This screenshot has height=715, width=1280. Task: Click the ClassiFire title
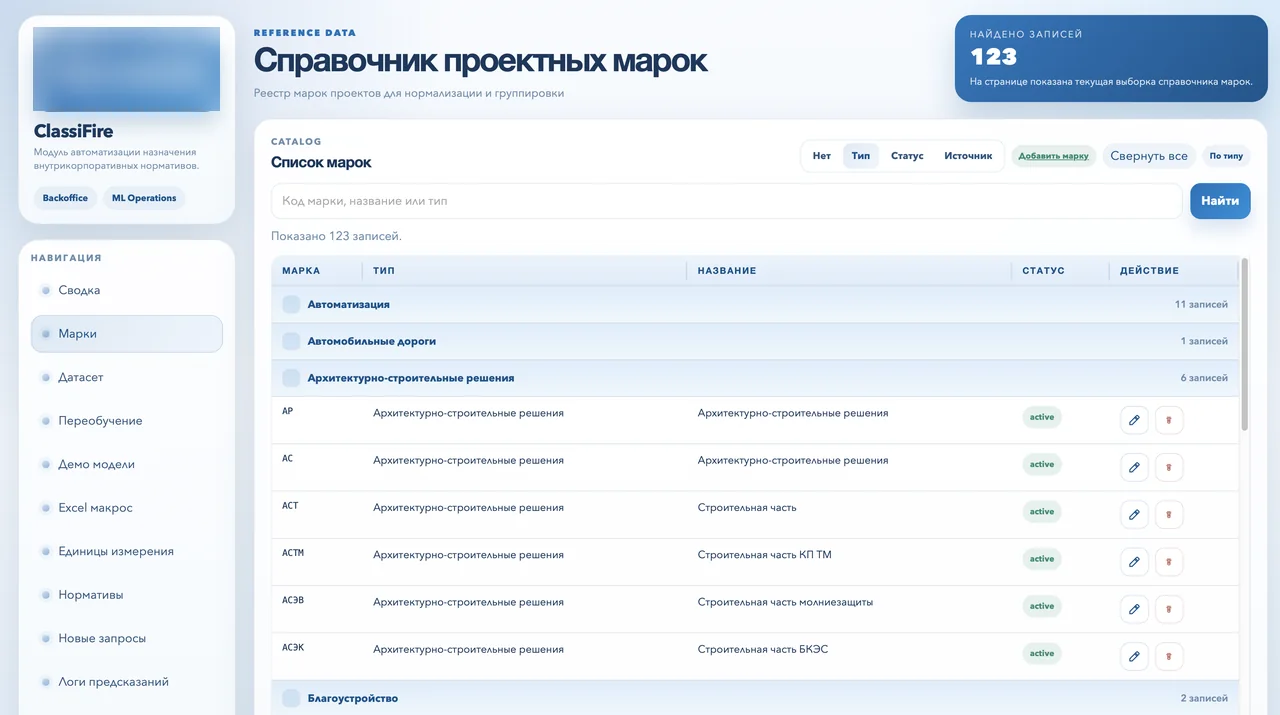tap(73, 131)
